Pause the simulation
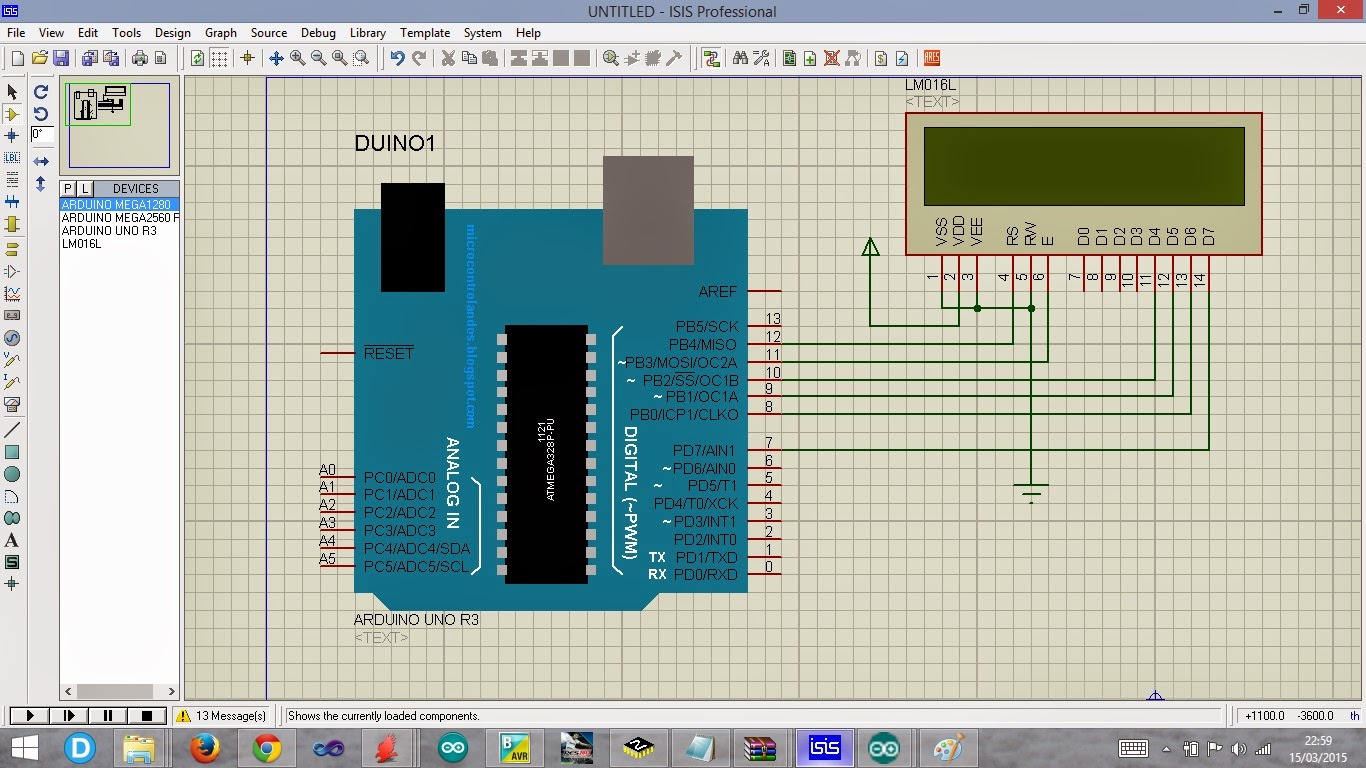This screenshot has height=768, width=1366. pyautogui.click(x=107, y=714)
